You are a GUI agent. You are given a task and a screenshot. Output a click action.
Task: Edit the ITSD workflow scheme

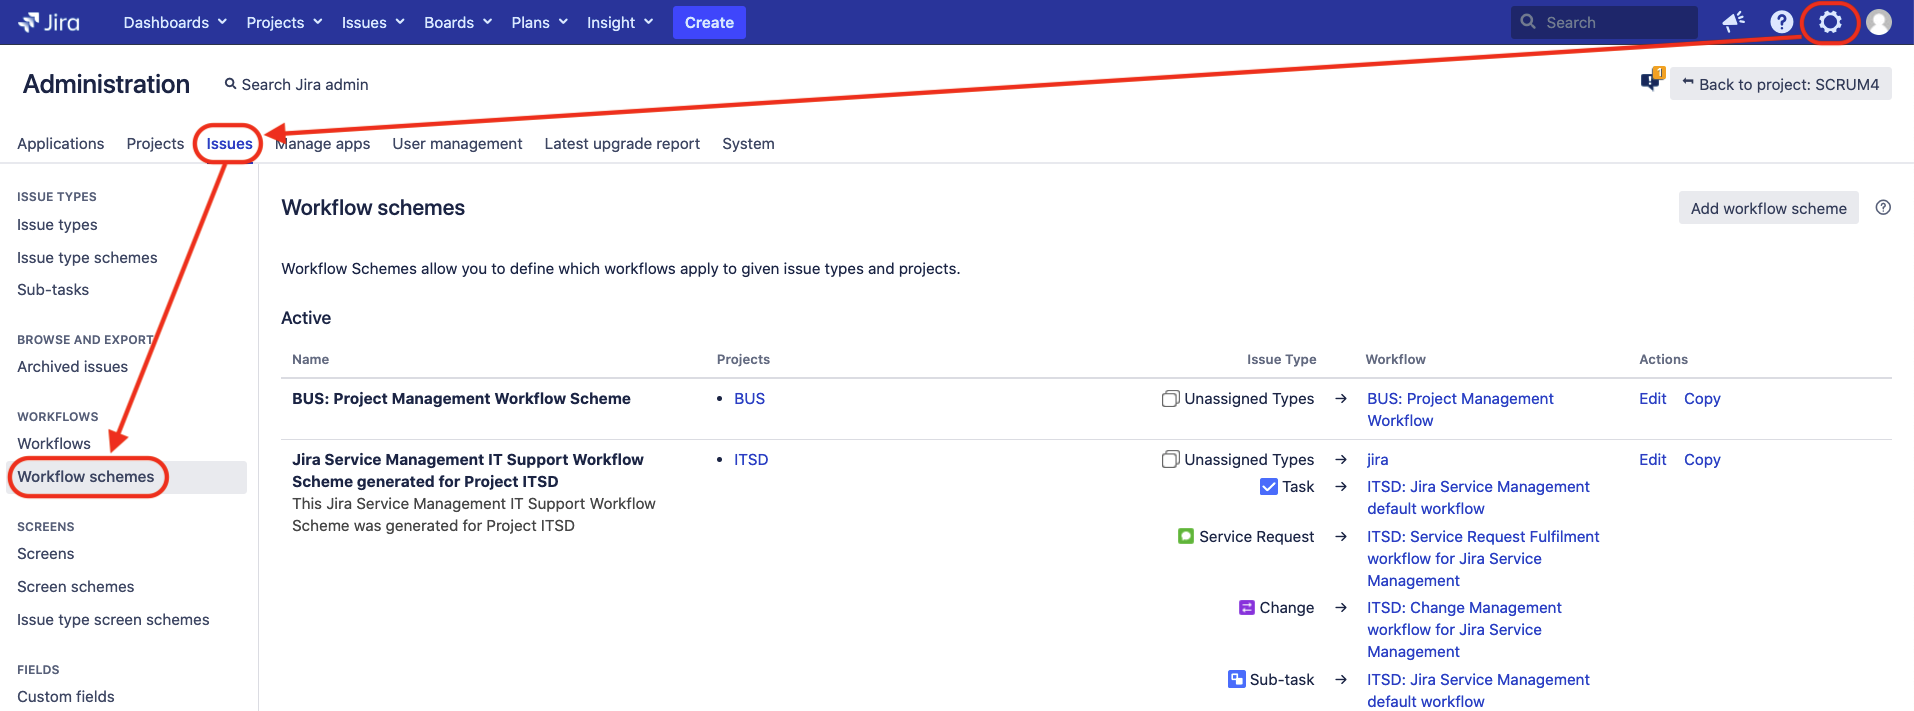point(1652,460)
